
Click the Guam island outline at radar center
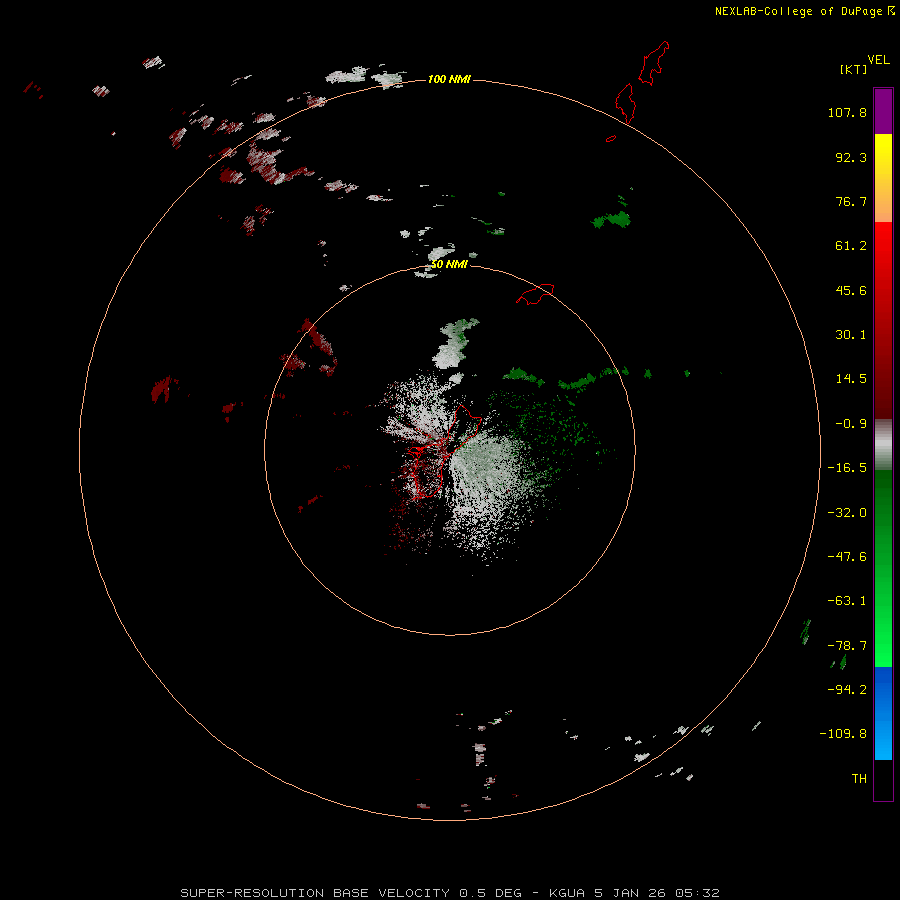443,452
